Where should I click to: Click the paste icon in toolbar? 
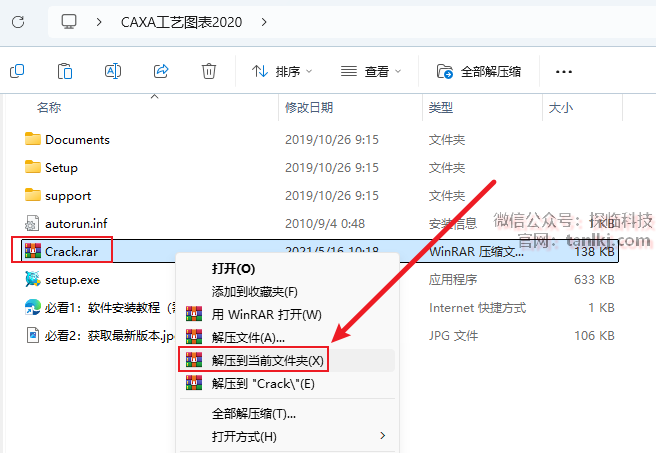click(65, 71)
